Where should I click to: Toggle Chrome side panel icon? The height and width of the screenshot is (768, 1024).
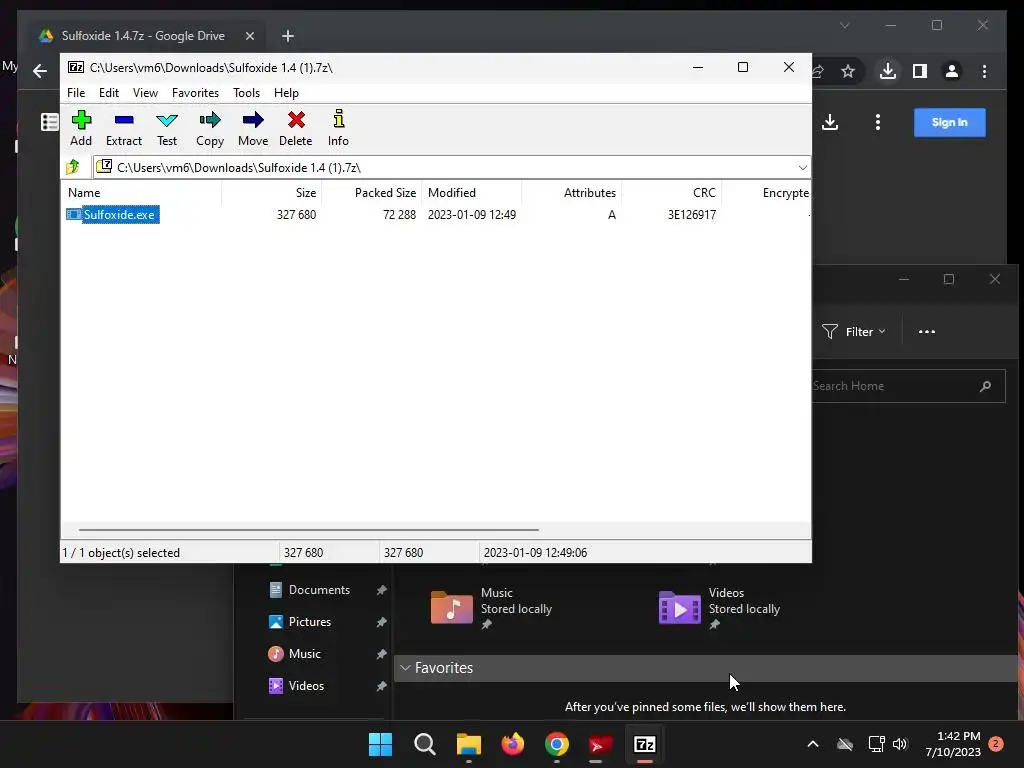920,71
